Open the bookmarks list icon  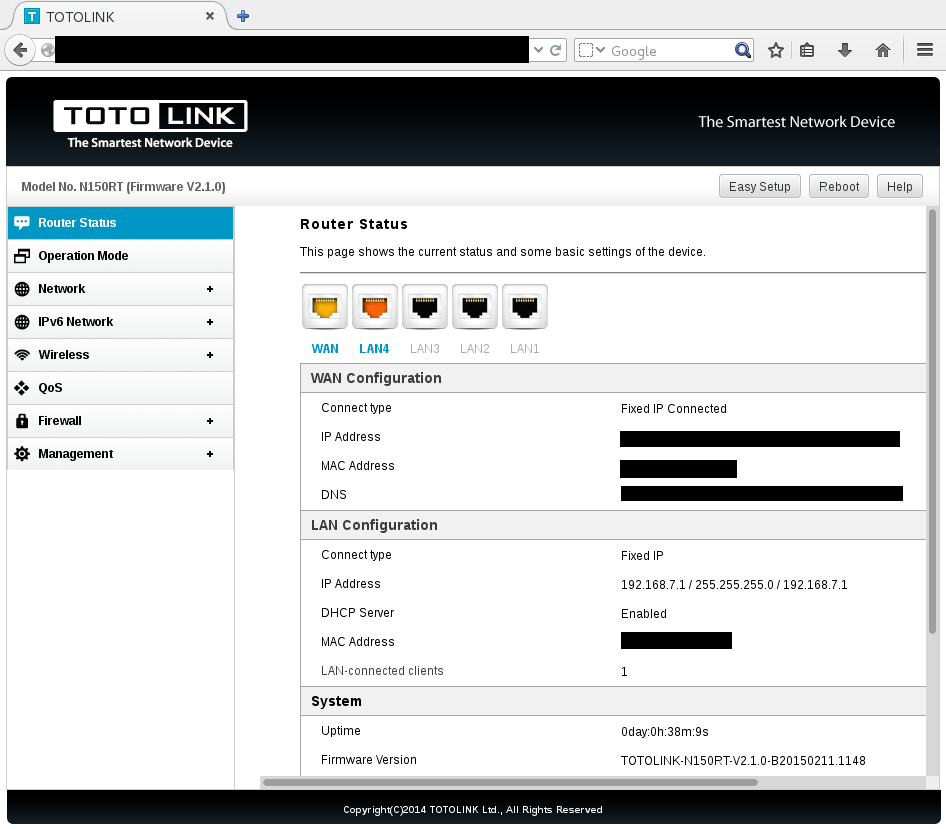pos(807,50)
